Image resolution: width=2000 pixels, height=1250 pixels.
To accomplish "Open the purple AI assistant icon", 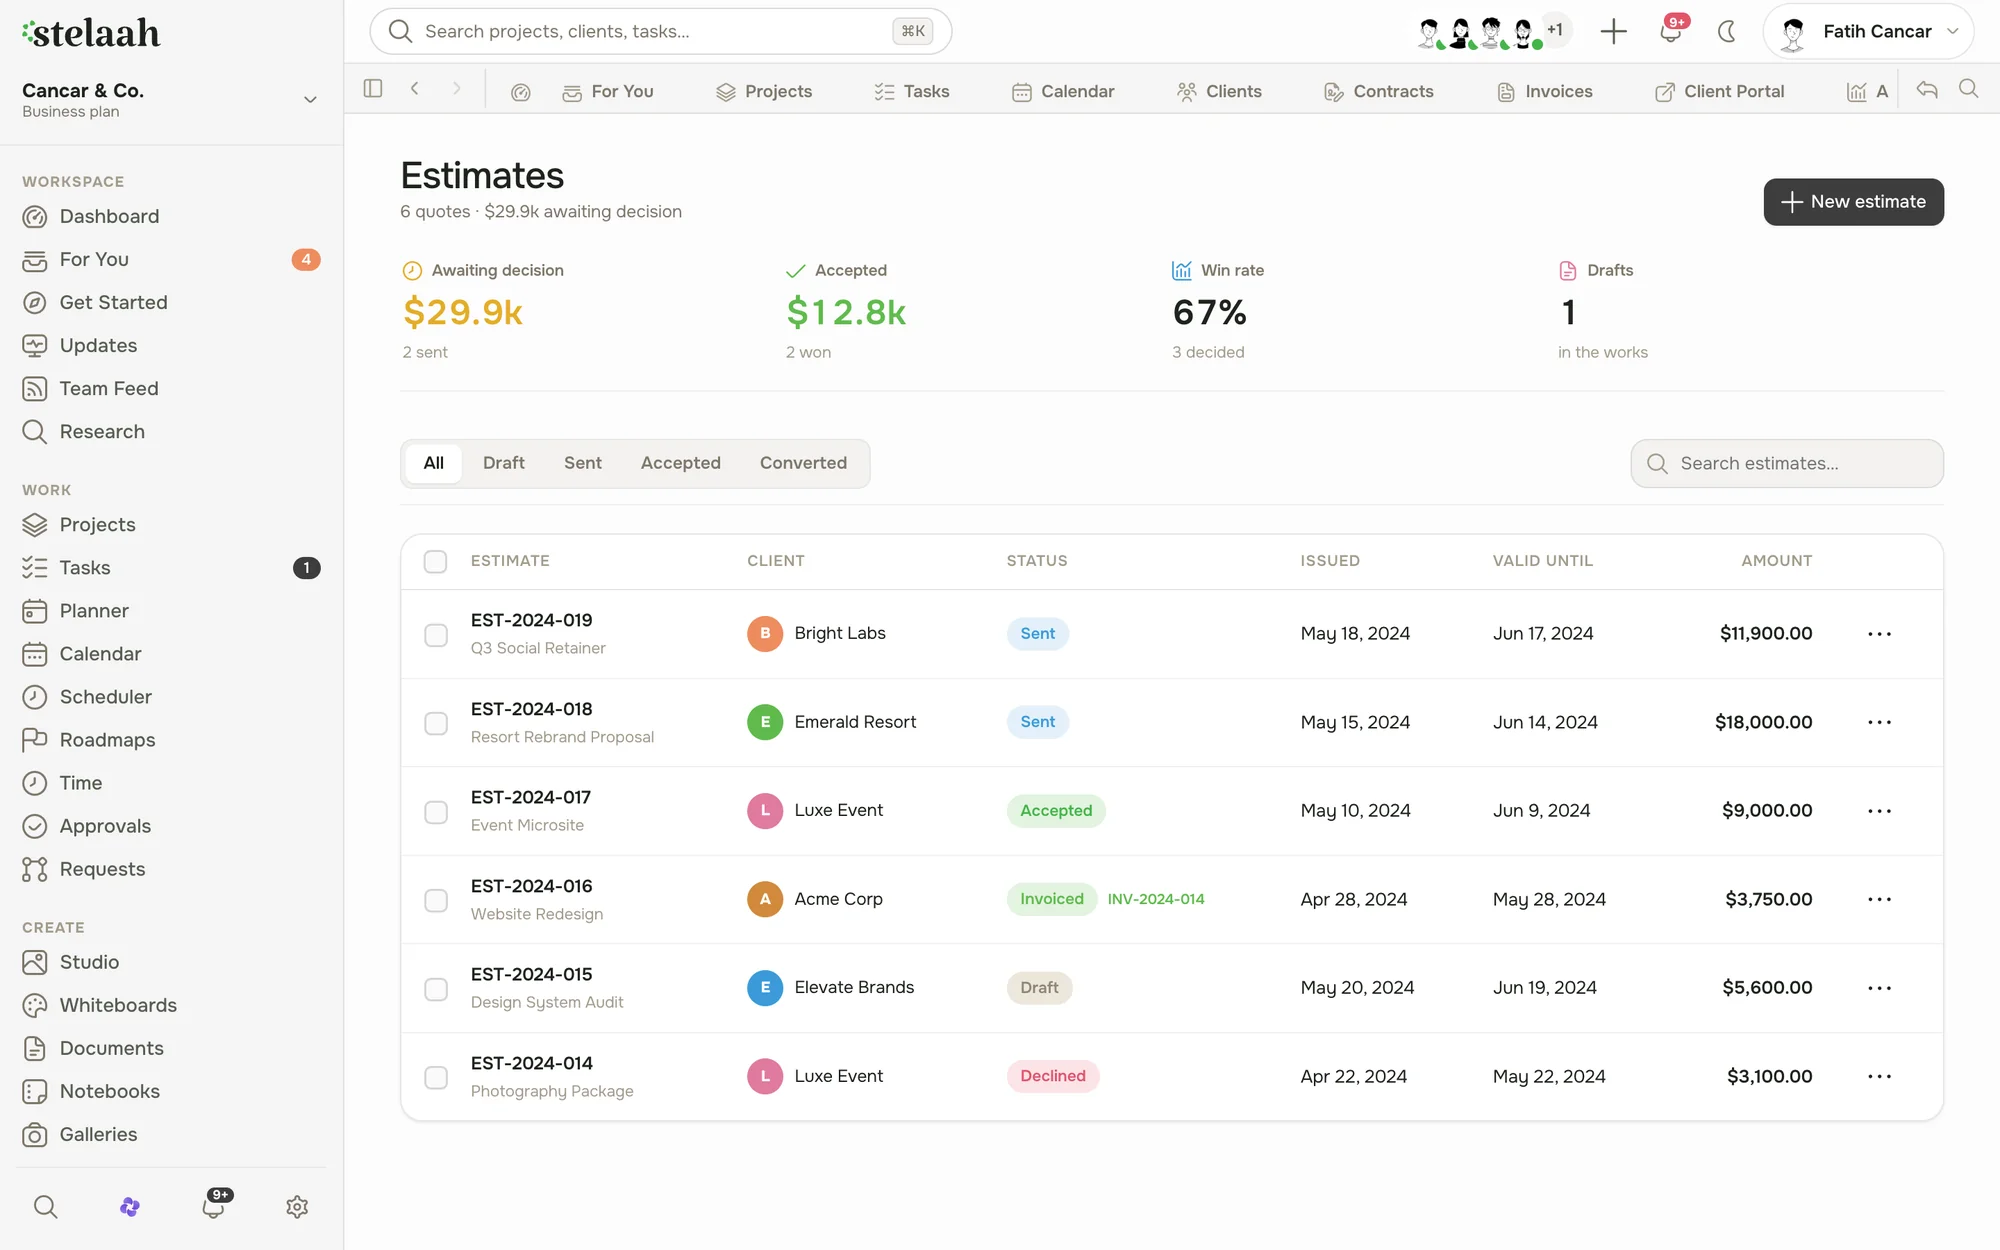I will (x=130, y=1206).
